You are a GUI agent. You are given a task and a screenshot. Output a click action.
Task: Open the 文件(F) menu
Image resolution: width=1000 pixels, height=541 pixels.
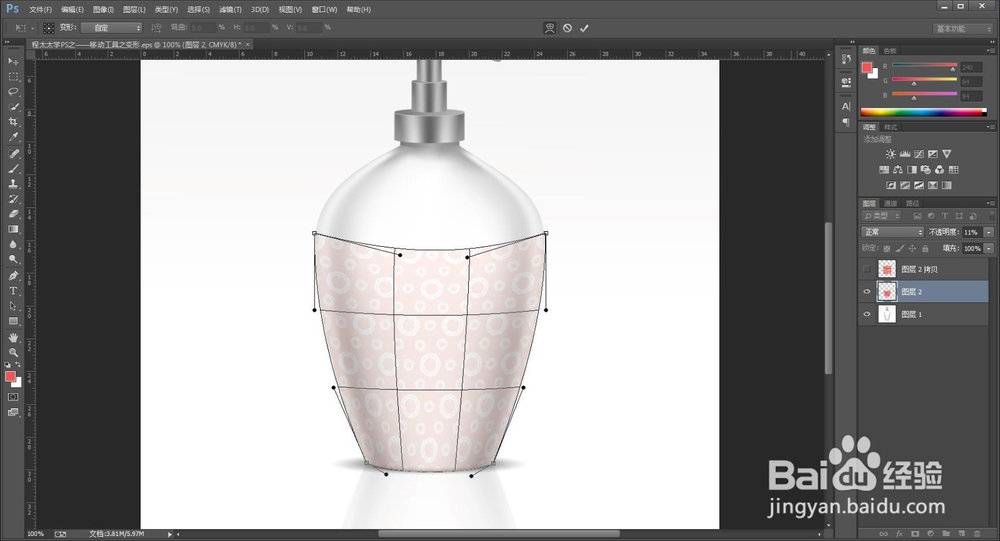click(x=40, y=10)
